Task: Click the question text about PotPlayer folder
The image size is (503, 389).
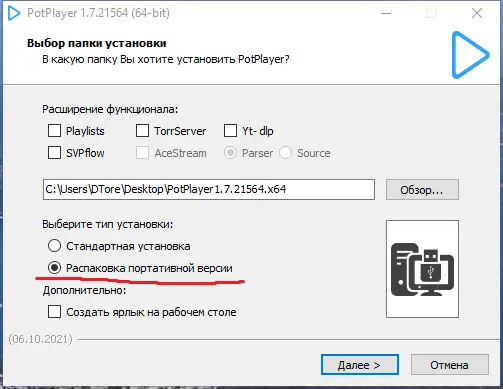Action: tap(166, 59)
